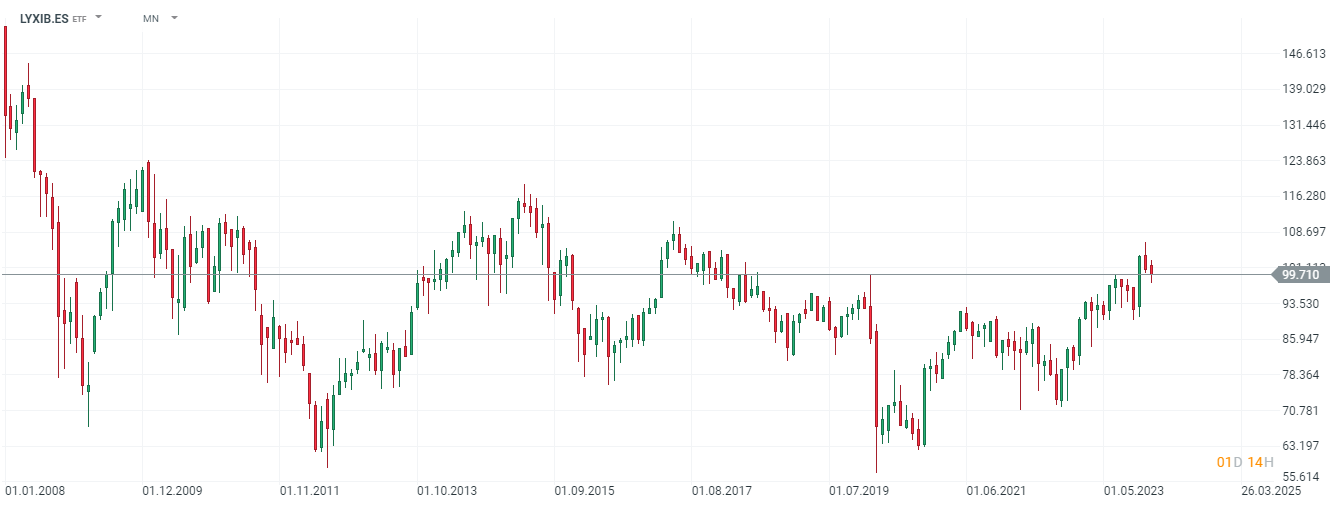
Task: Click the 01D 14H candle countdown timer
Action: (1245, 461)
